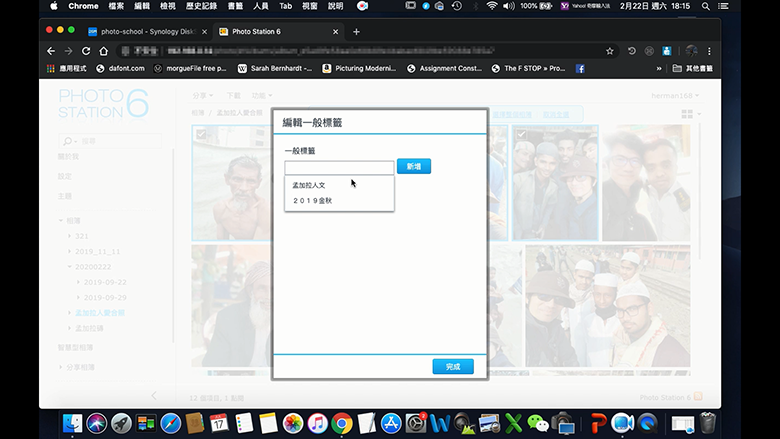Expand the 2019_11_11 album node
This screenshot has height=439, width=780.
point(69,252)
